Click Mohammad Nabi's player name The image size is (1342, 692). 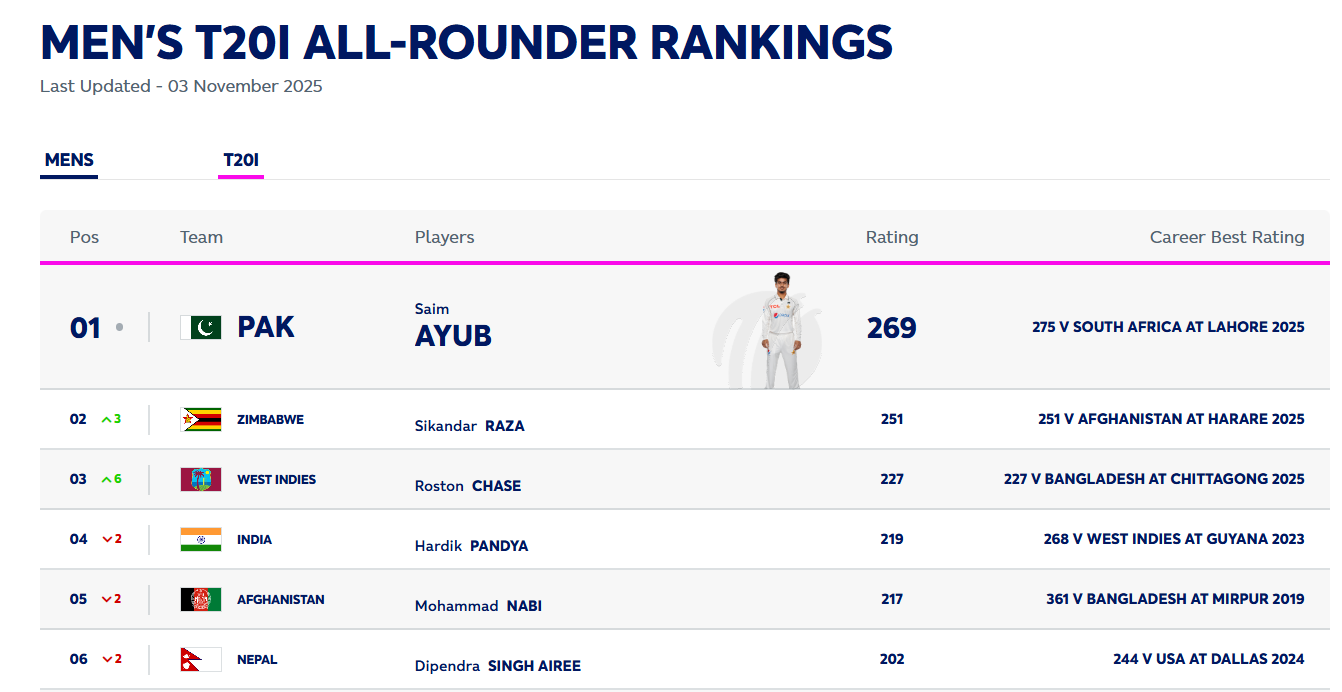[478, 606]
